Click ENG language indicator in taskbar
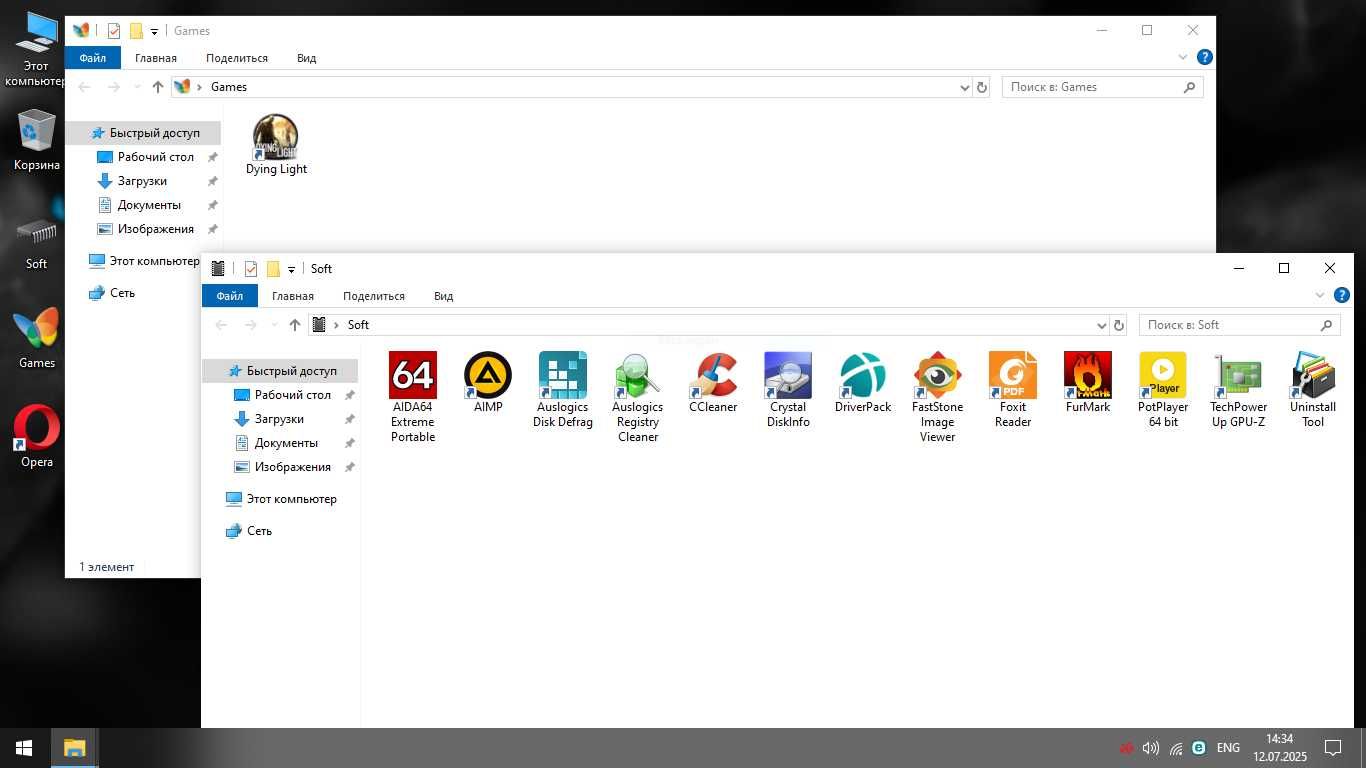This screenshot has height=768, width=1366. [x=1228, y=748]
